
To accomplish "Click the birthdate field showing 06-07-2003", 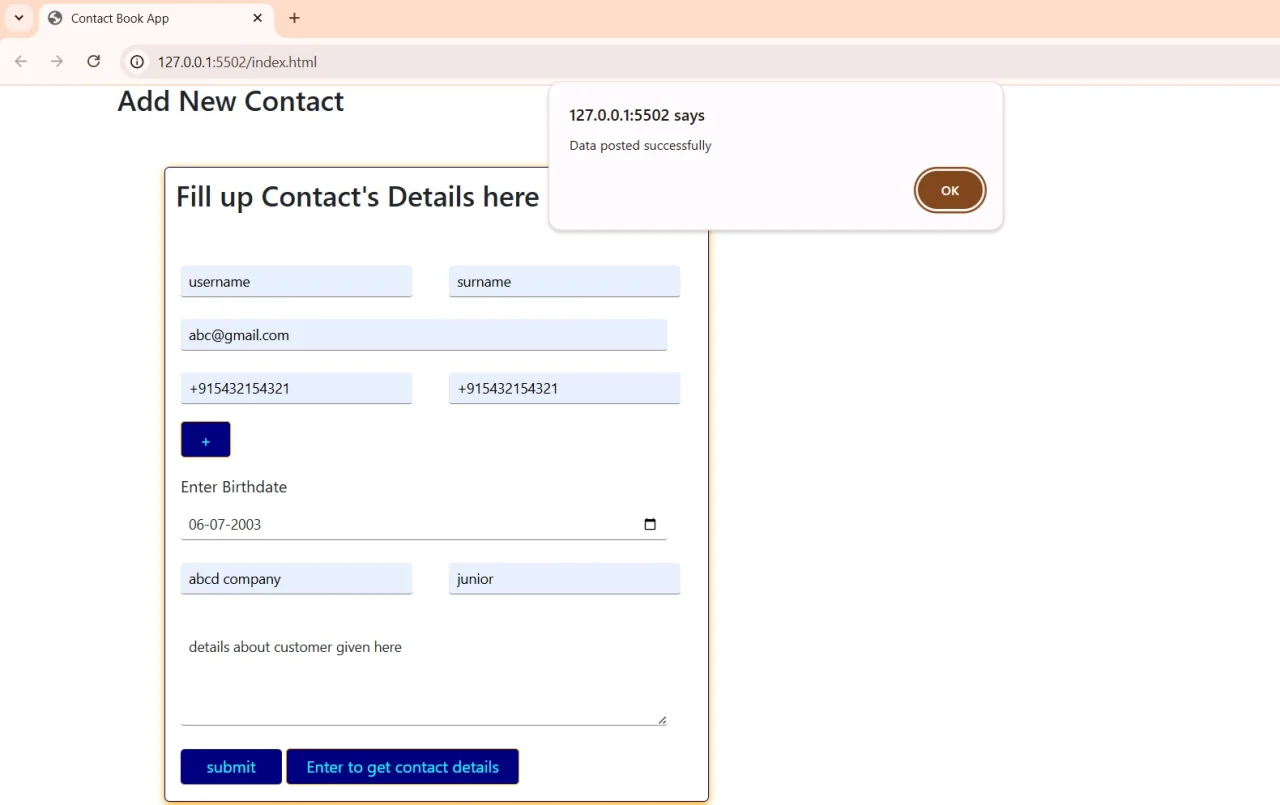I will coord(424,524).
